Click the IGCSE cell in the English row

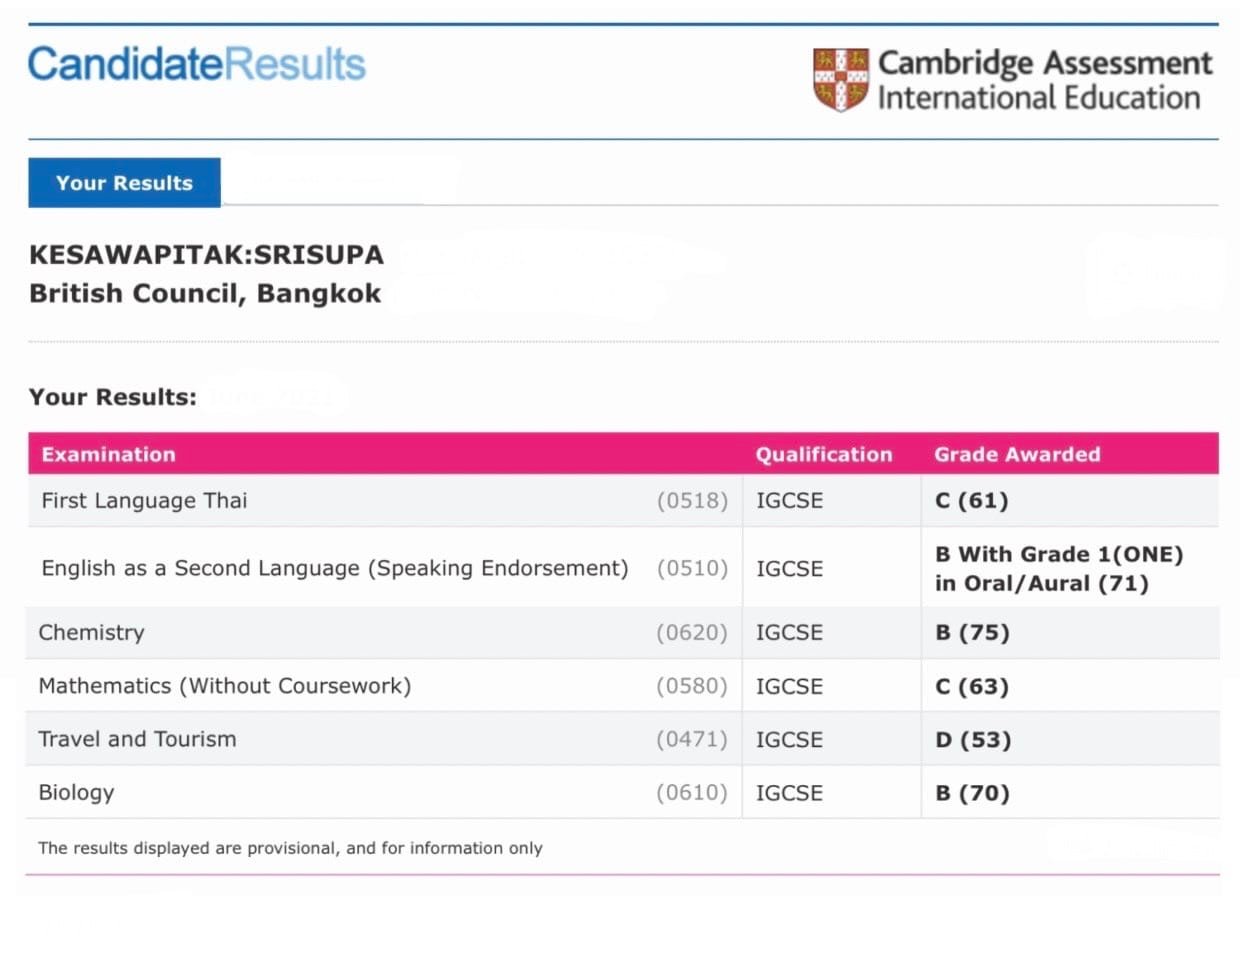[789, 568]
